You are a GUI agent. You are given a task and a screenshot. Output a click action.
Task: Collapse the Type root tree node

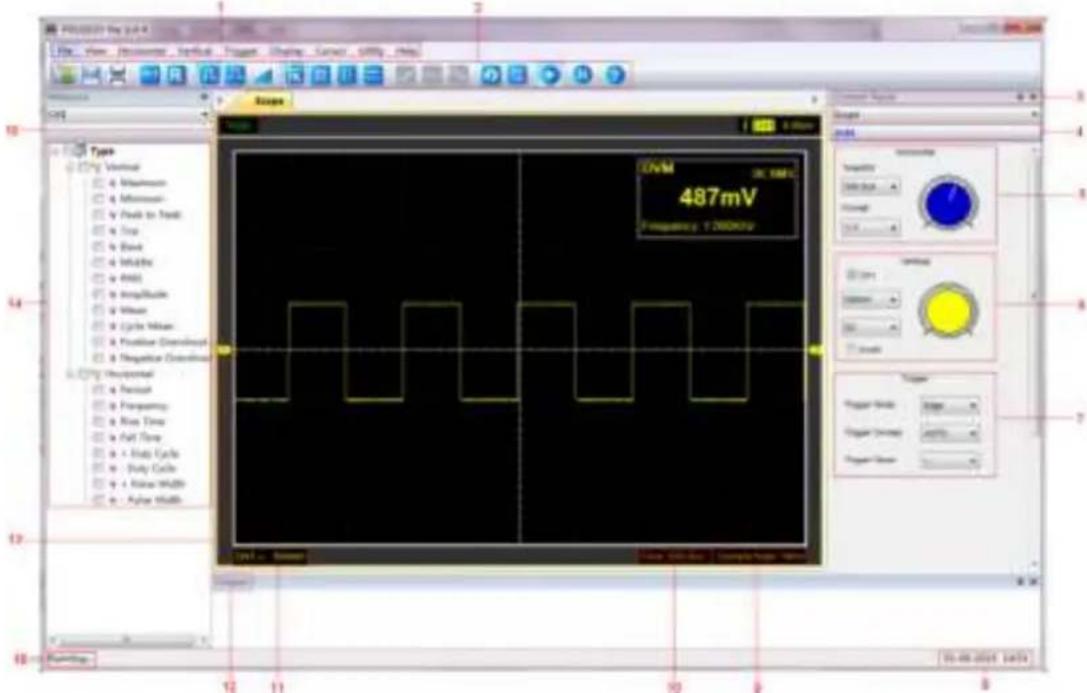coord(57,151)
